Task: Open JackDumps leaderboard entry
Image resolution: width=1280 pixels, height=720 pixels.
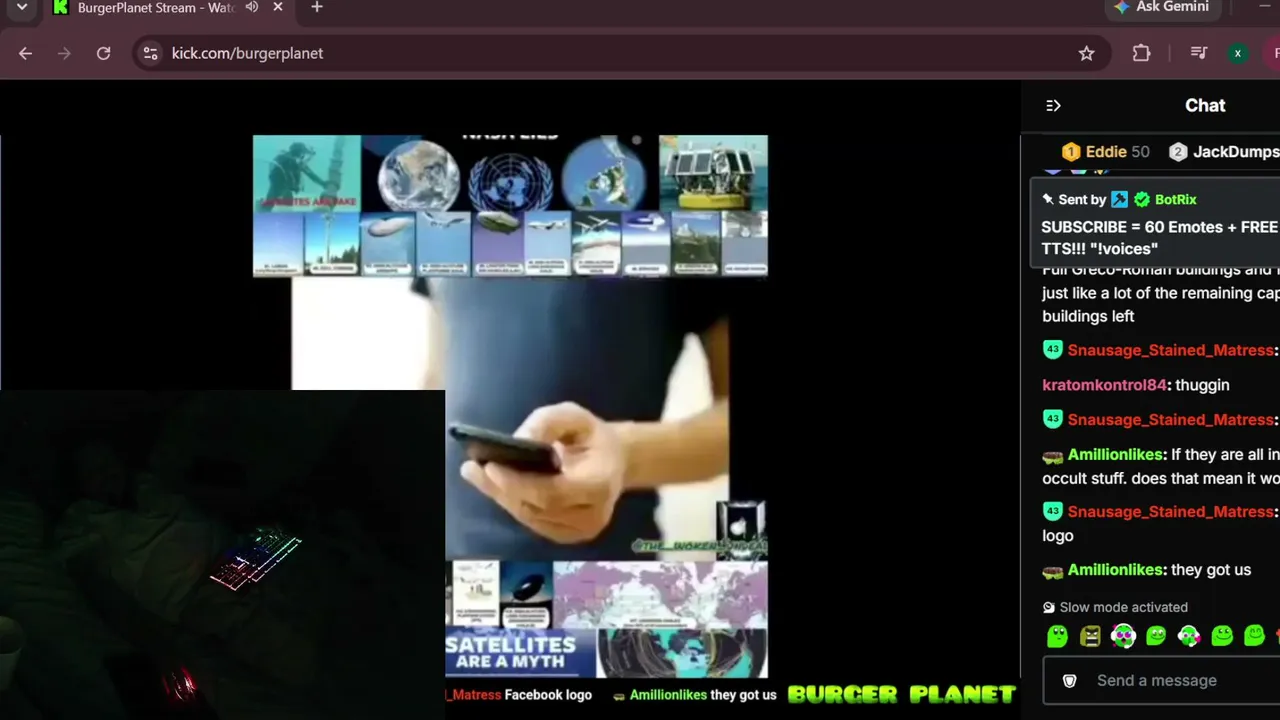Action: pyautogui.click(x=1223, y=152)
